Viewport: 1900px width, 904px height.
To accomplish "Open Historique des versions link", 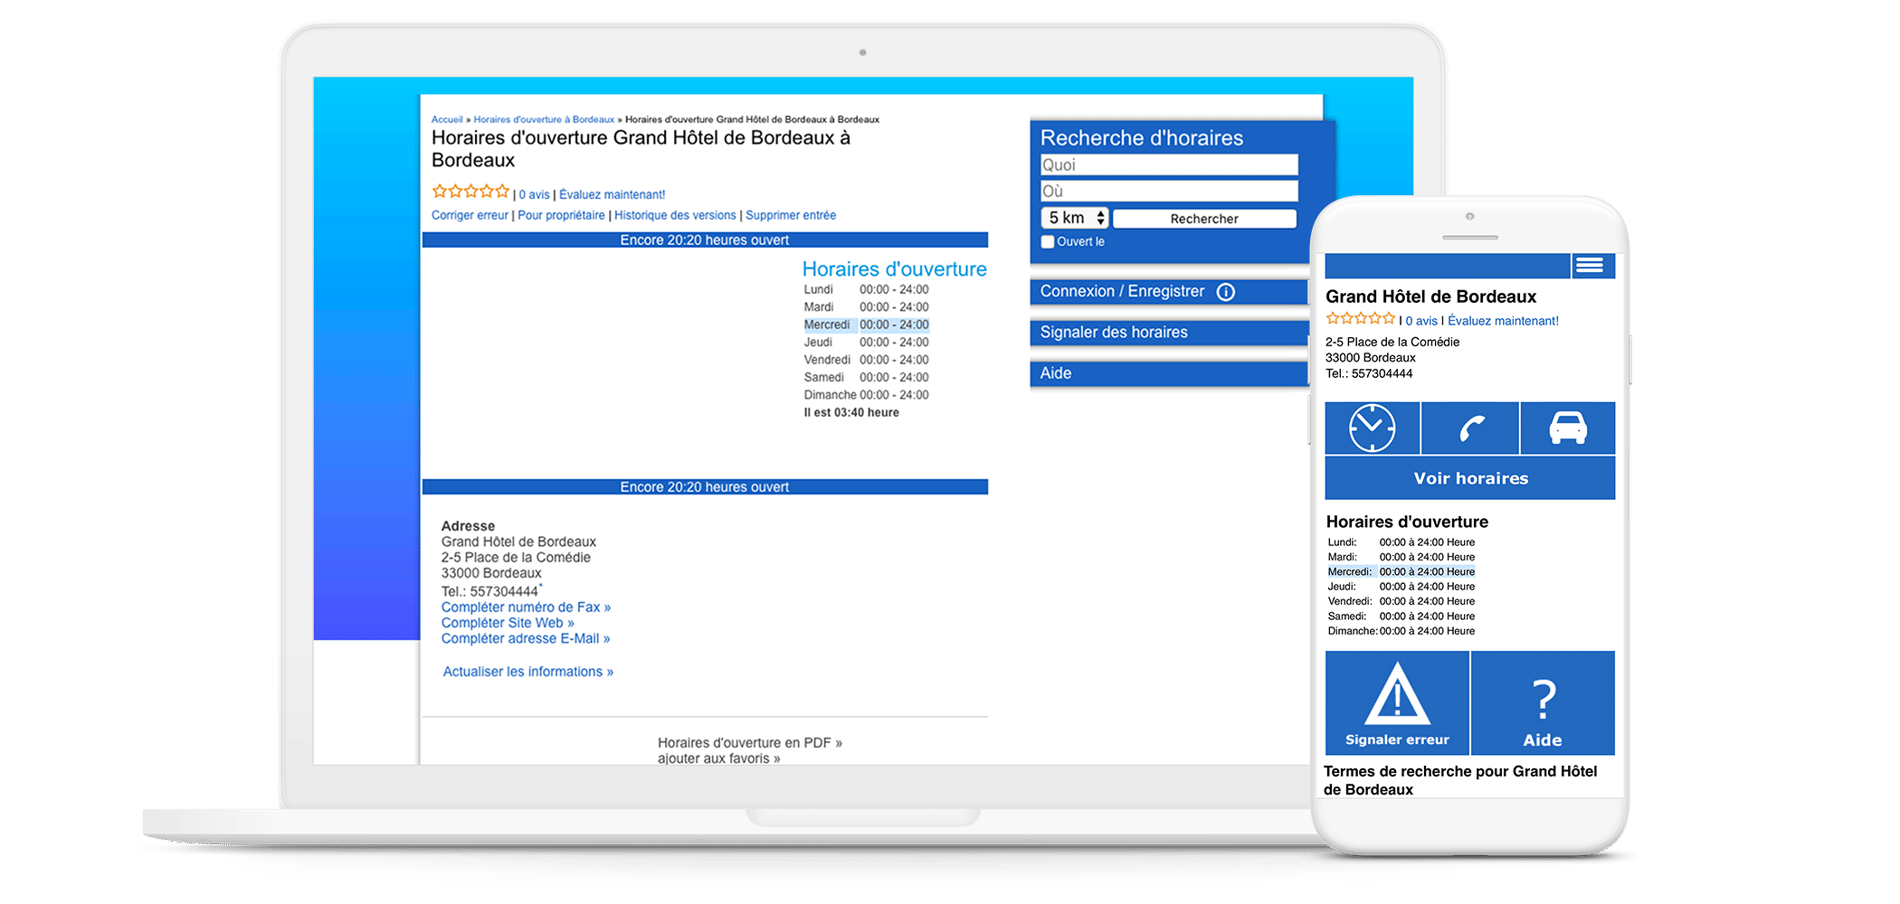I will (675, 215).
